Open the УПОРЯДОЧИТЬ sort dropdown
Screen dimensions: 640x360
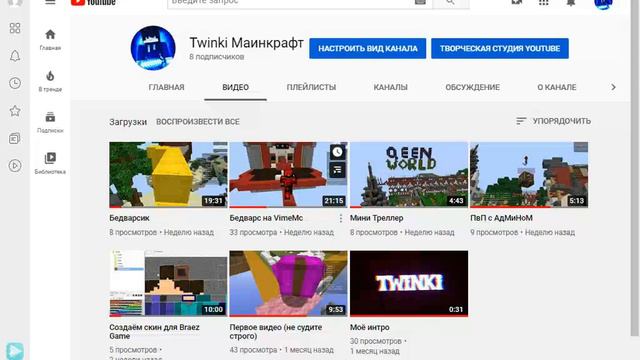553,121
